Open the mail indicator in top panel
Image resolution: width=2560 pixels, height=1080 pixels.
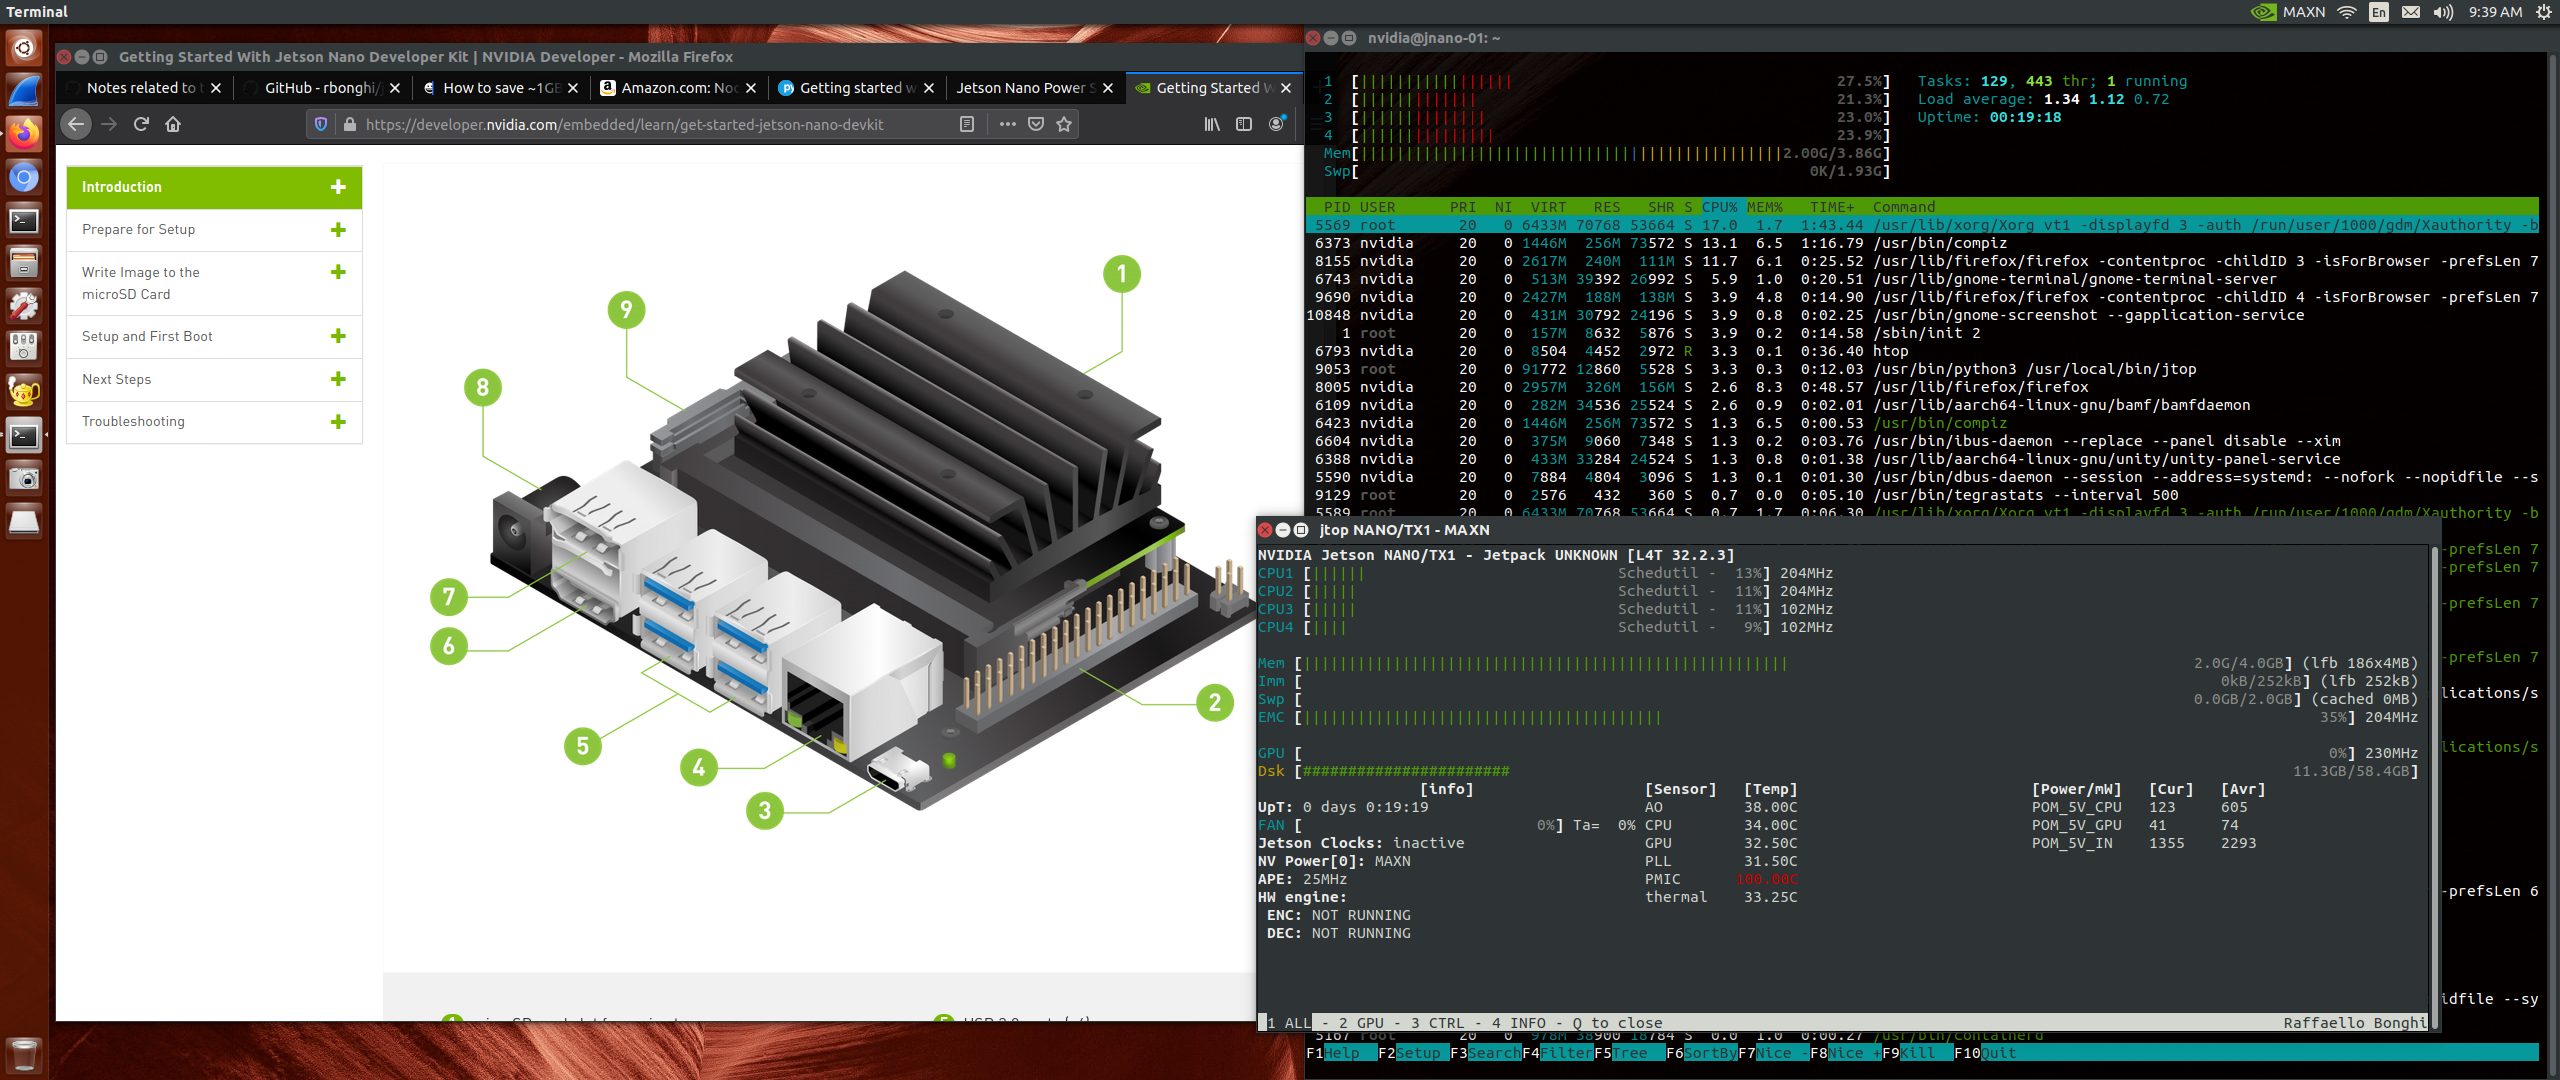tap(2411, 12)
